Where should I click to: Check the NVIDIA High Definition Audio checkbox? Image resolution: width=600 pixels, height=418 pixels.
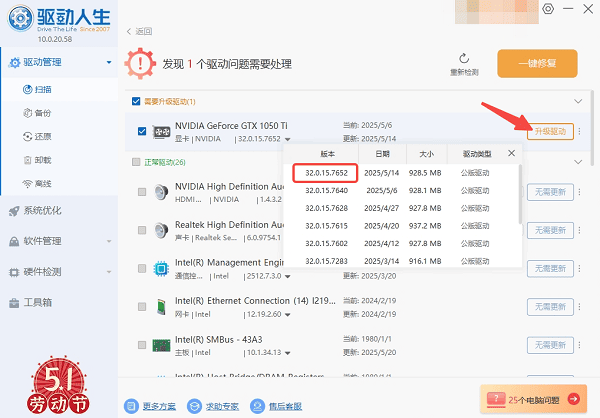[142, 192]
